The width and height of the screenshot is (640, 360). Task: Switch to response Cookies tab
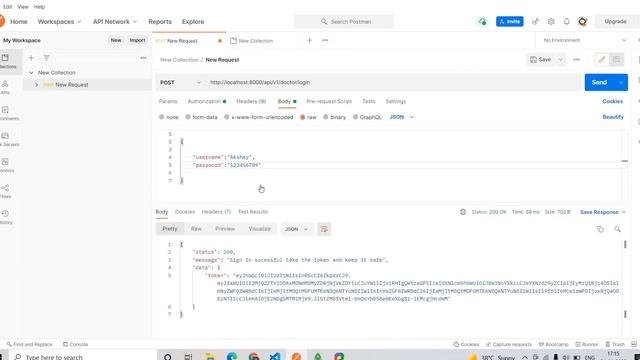184,212
